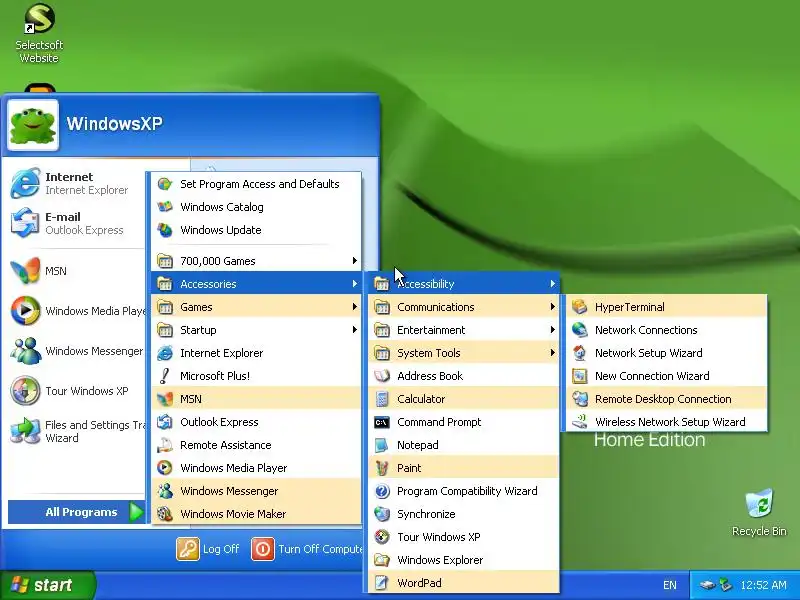Screen dimensions: 800x600
Task: Click the Log Off button
Action: pyautogui.click(x=208, y=549)
